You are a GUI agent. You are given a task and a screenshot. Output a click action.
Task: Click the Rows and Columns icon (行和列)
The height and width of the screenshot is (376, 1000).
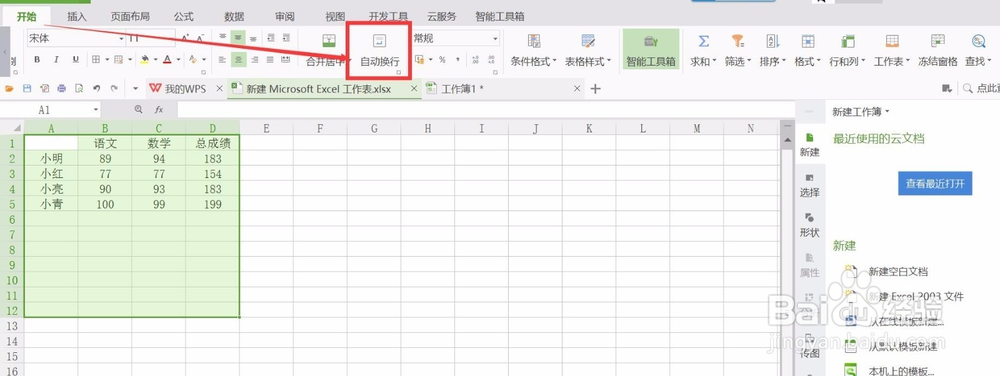click(x=848, y=41)
